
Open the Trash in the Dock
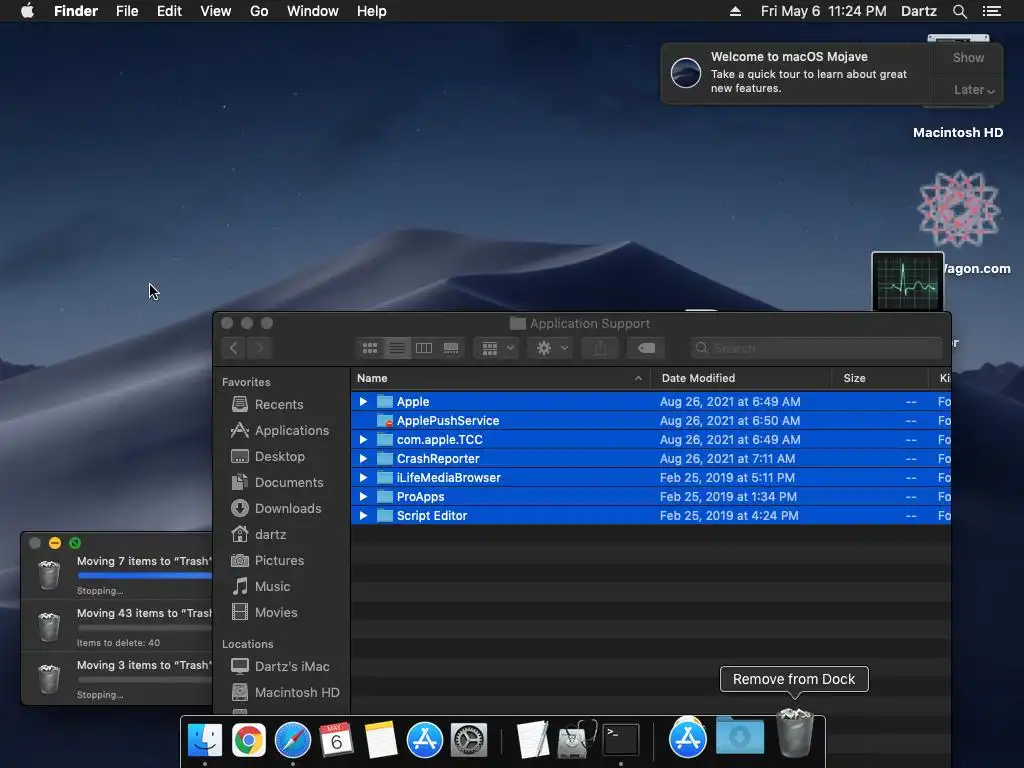(x=795, y=733)
